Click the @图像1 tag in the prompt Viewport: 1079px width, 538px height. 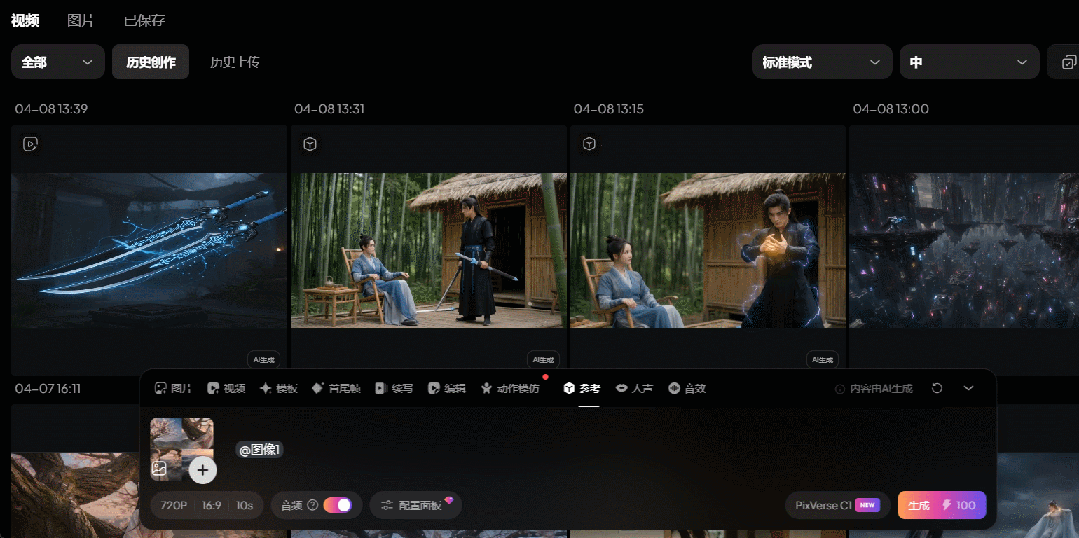point(259,450)
